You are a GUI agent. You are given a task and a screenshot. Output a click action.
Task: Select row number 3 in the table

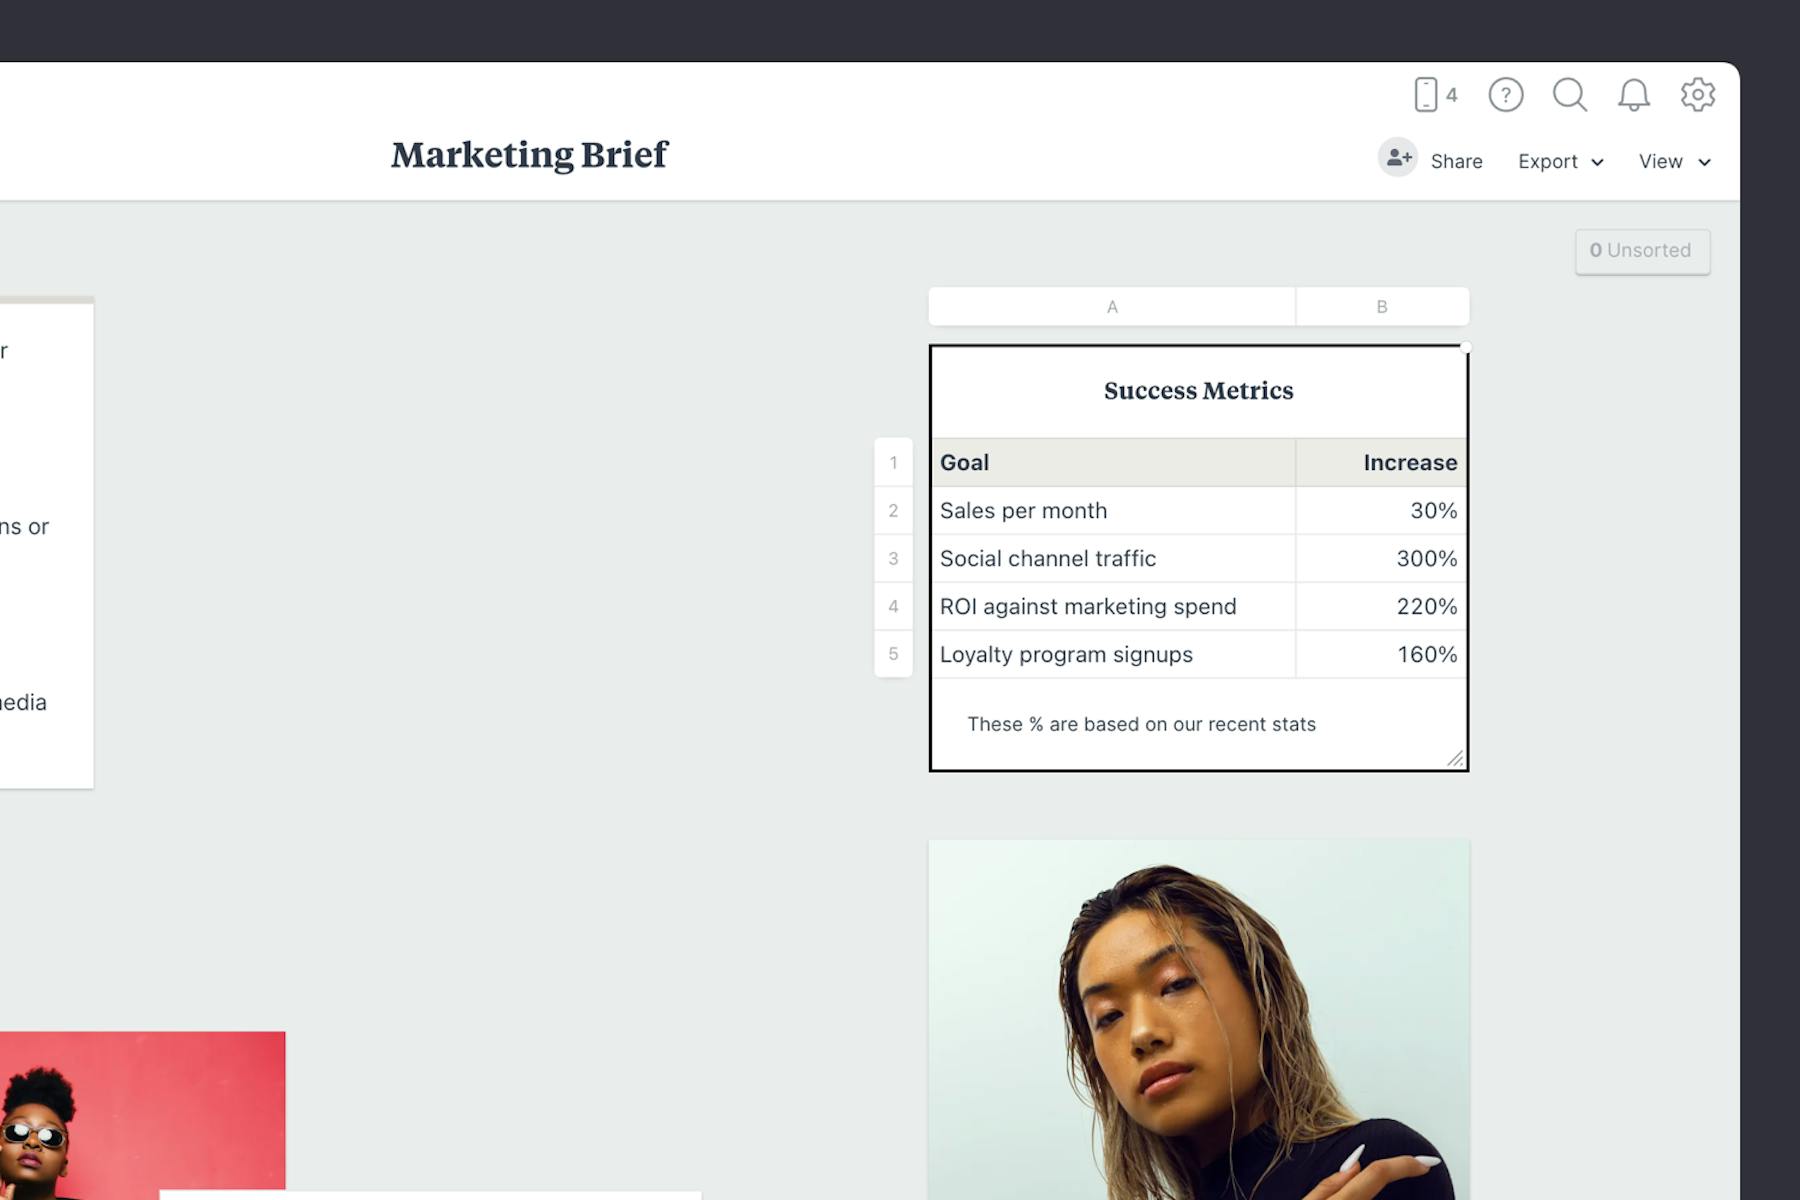pyautogui.click(x=893, y=559)
